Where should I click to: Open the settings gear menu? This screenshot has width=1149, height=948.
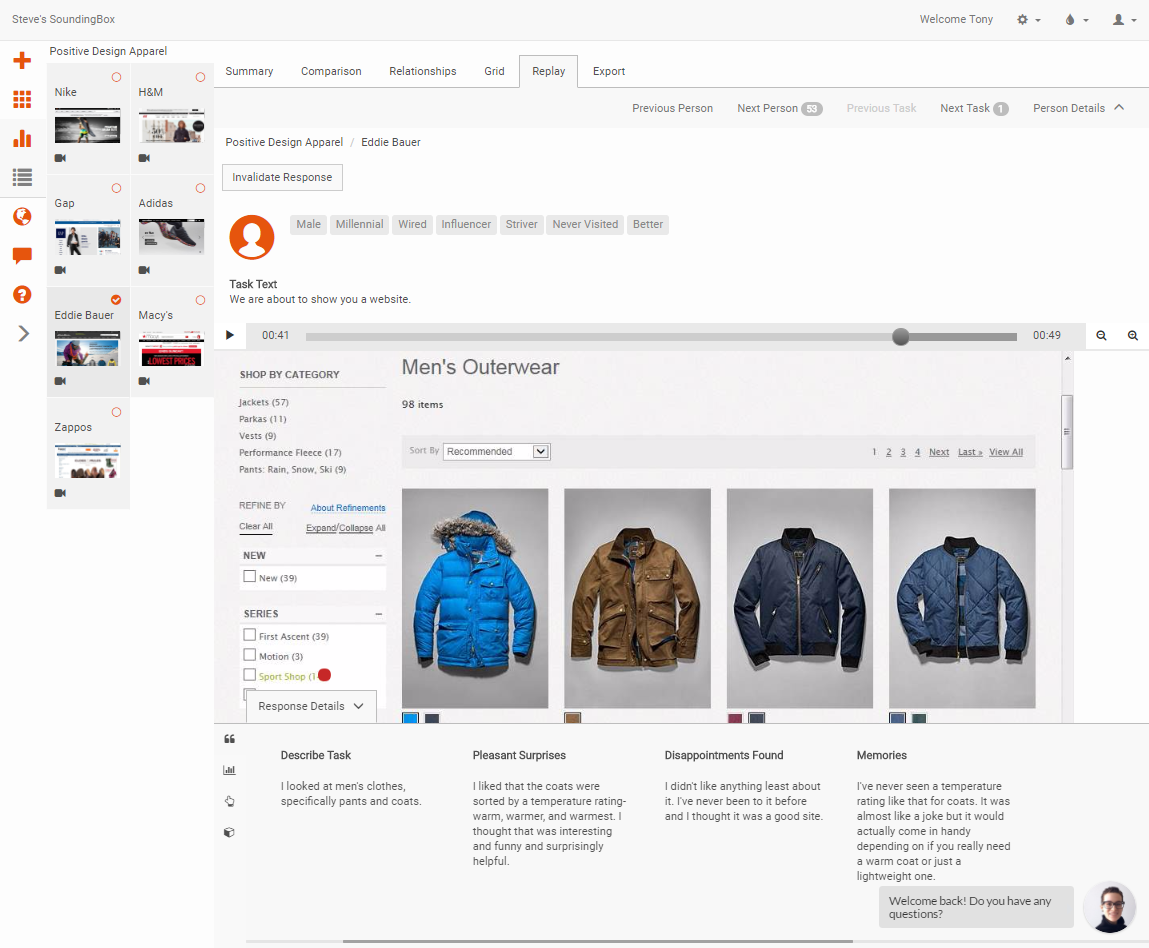[1029, 20]
